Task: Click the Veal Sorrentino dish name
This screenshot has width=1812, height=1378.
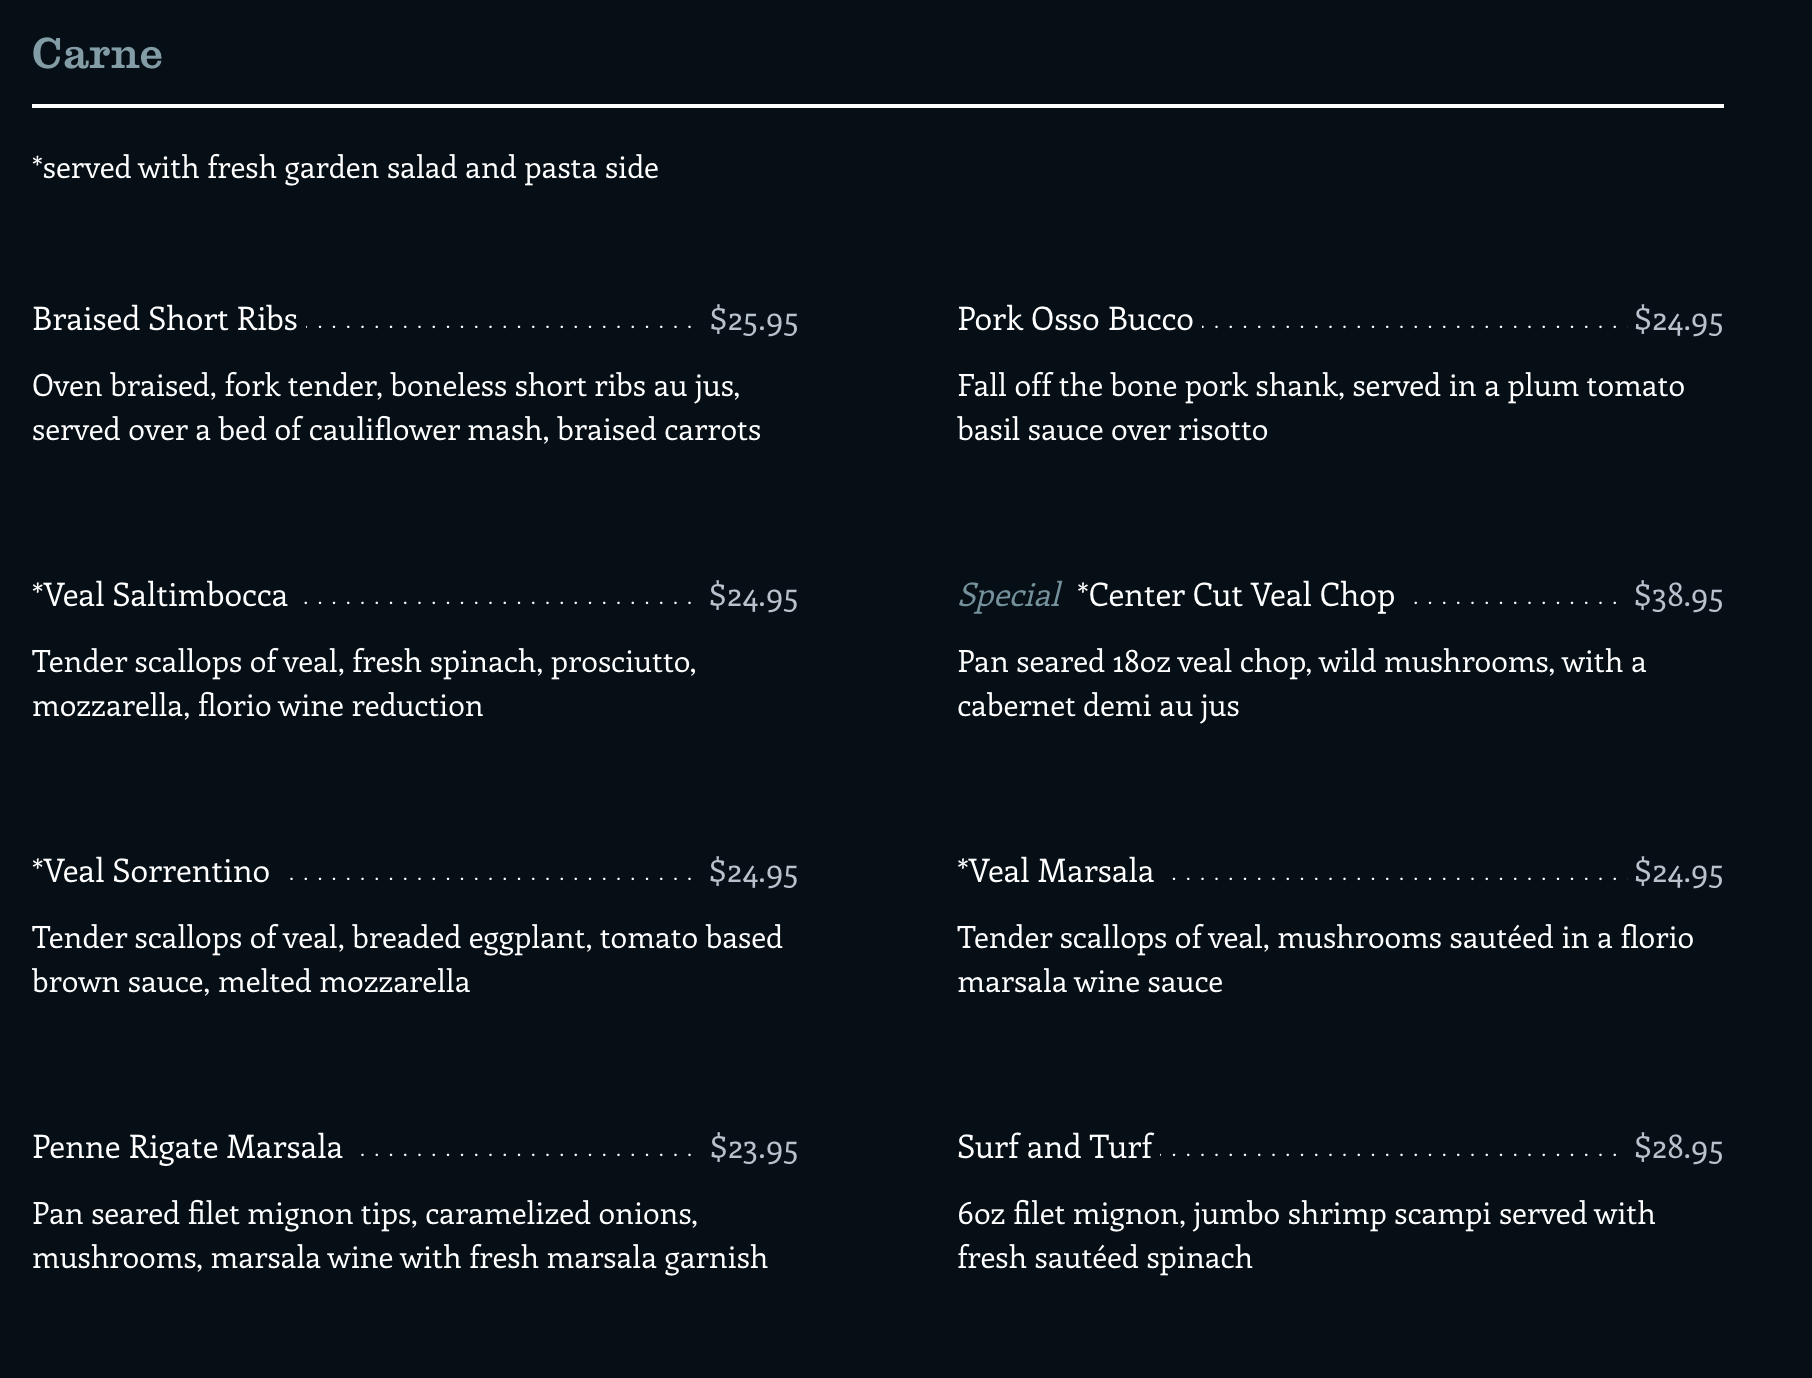Action: coord(151,871)
